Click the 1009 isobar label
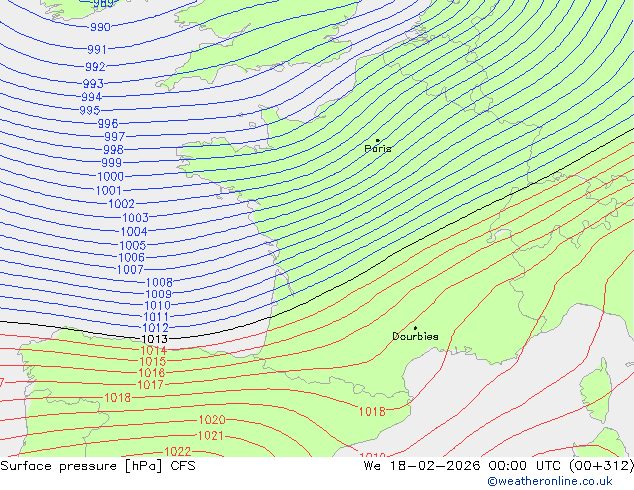 (158, 294)
